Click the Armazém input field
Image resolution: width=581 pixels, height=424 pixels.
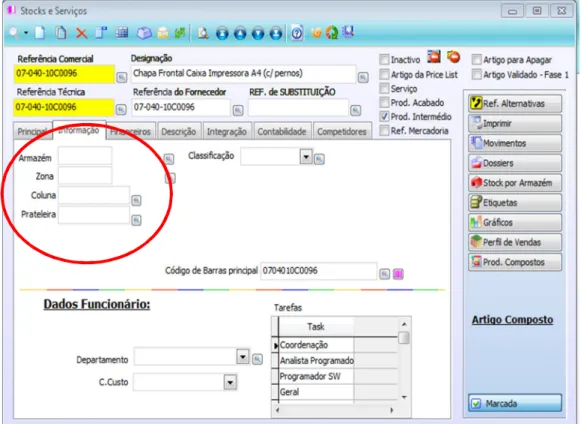pyautogui.click(x=85, y=156)
